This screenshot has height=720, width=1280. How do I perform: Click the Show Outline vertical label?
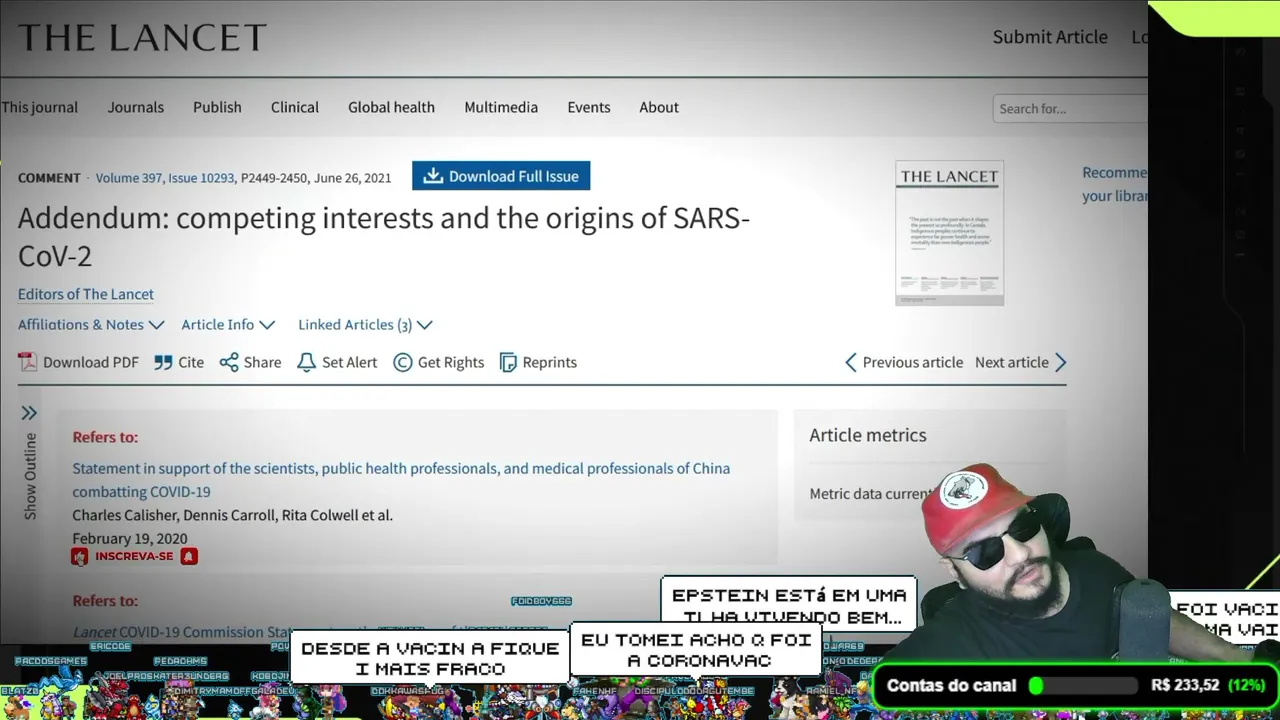point(30,476)
